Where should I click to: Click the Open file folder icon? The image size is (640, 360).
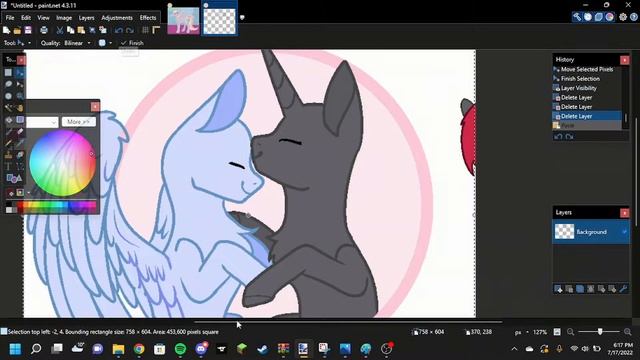point(17,30)
